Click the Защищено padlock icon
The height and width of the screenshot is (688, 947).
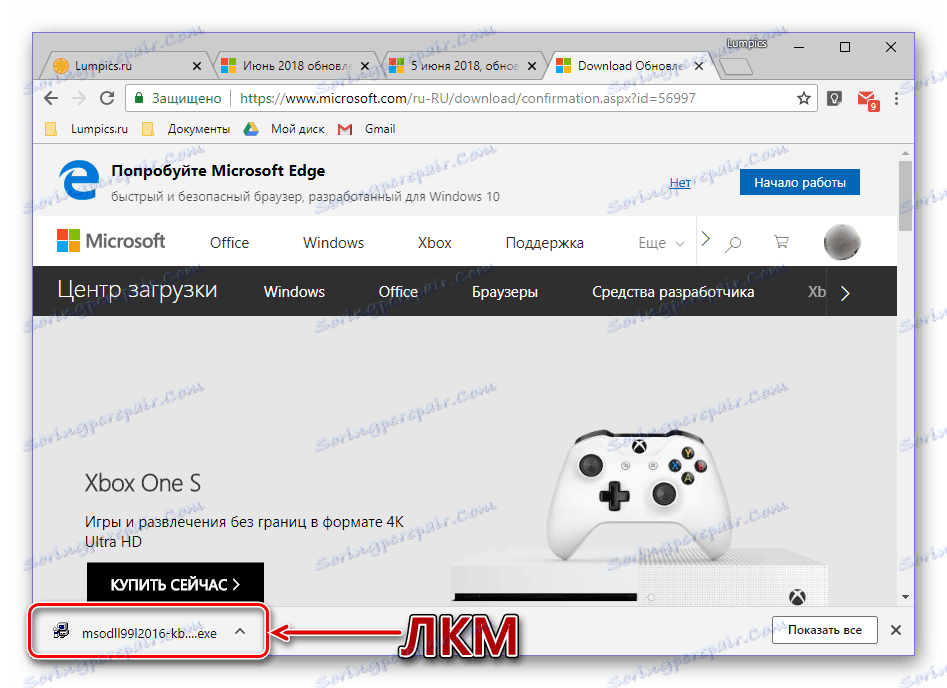click(x=139, y=99)
